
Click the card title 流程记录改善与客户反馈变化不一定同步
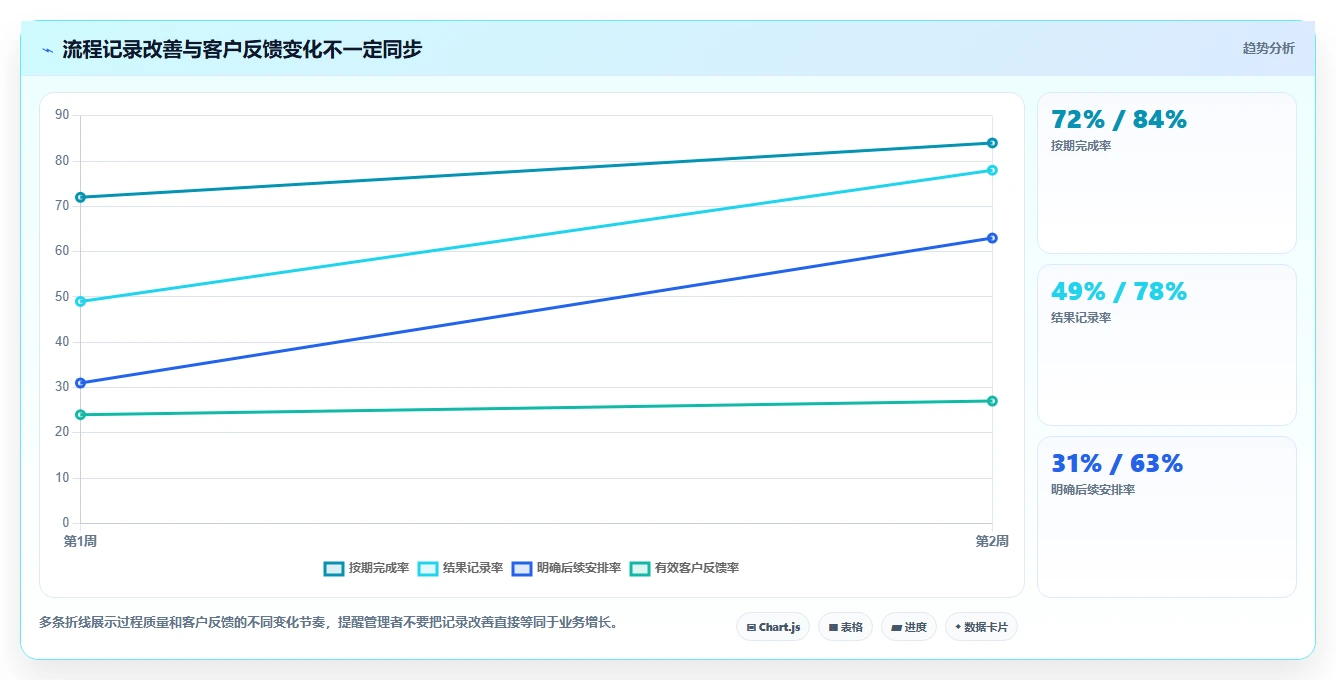(242, 49)
